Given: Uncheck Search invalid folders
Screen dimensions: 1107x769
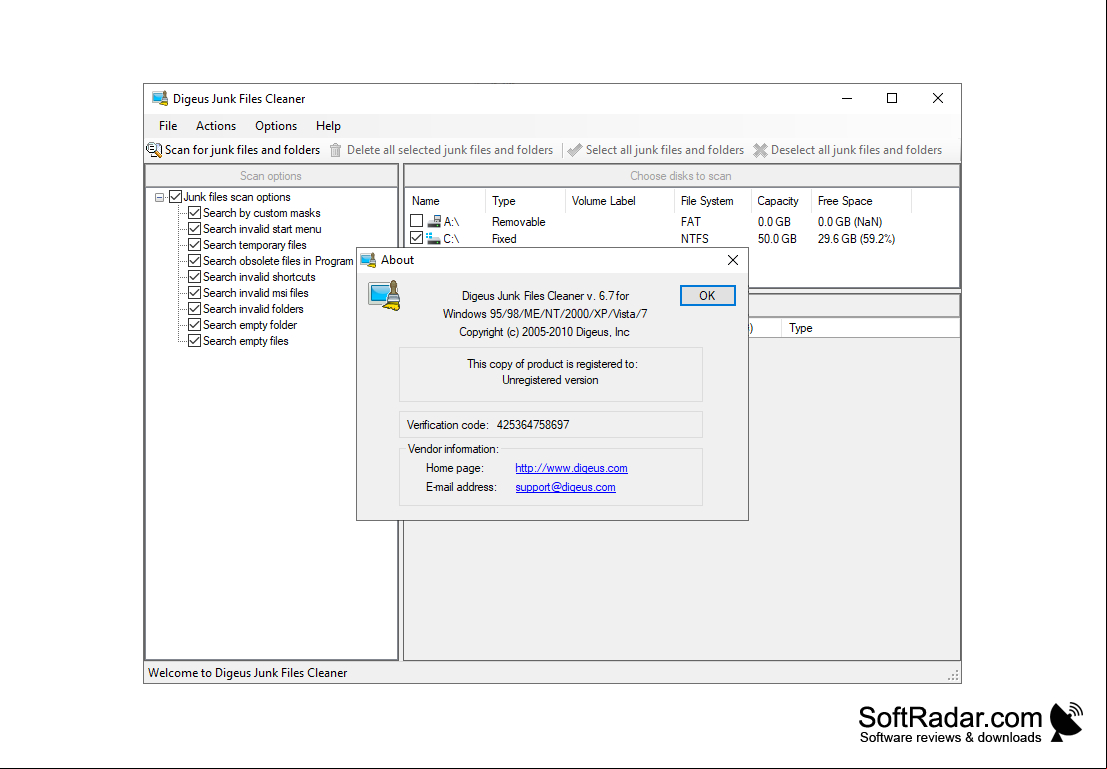Looking at the screenshot, I should coord(195,309).
